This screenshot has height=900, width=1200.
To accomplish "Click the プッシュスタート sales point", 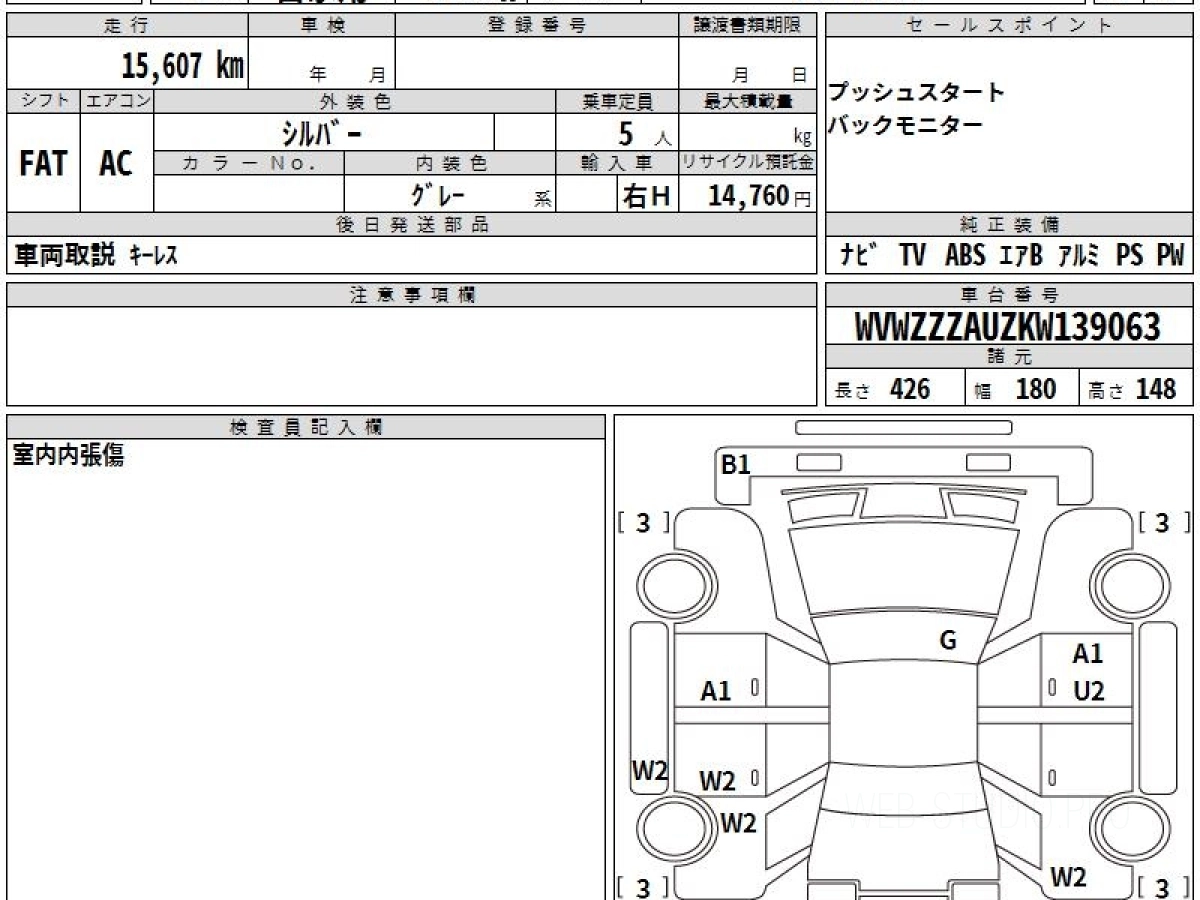I will click(916, 93).
